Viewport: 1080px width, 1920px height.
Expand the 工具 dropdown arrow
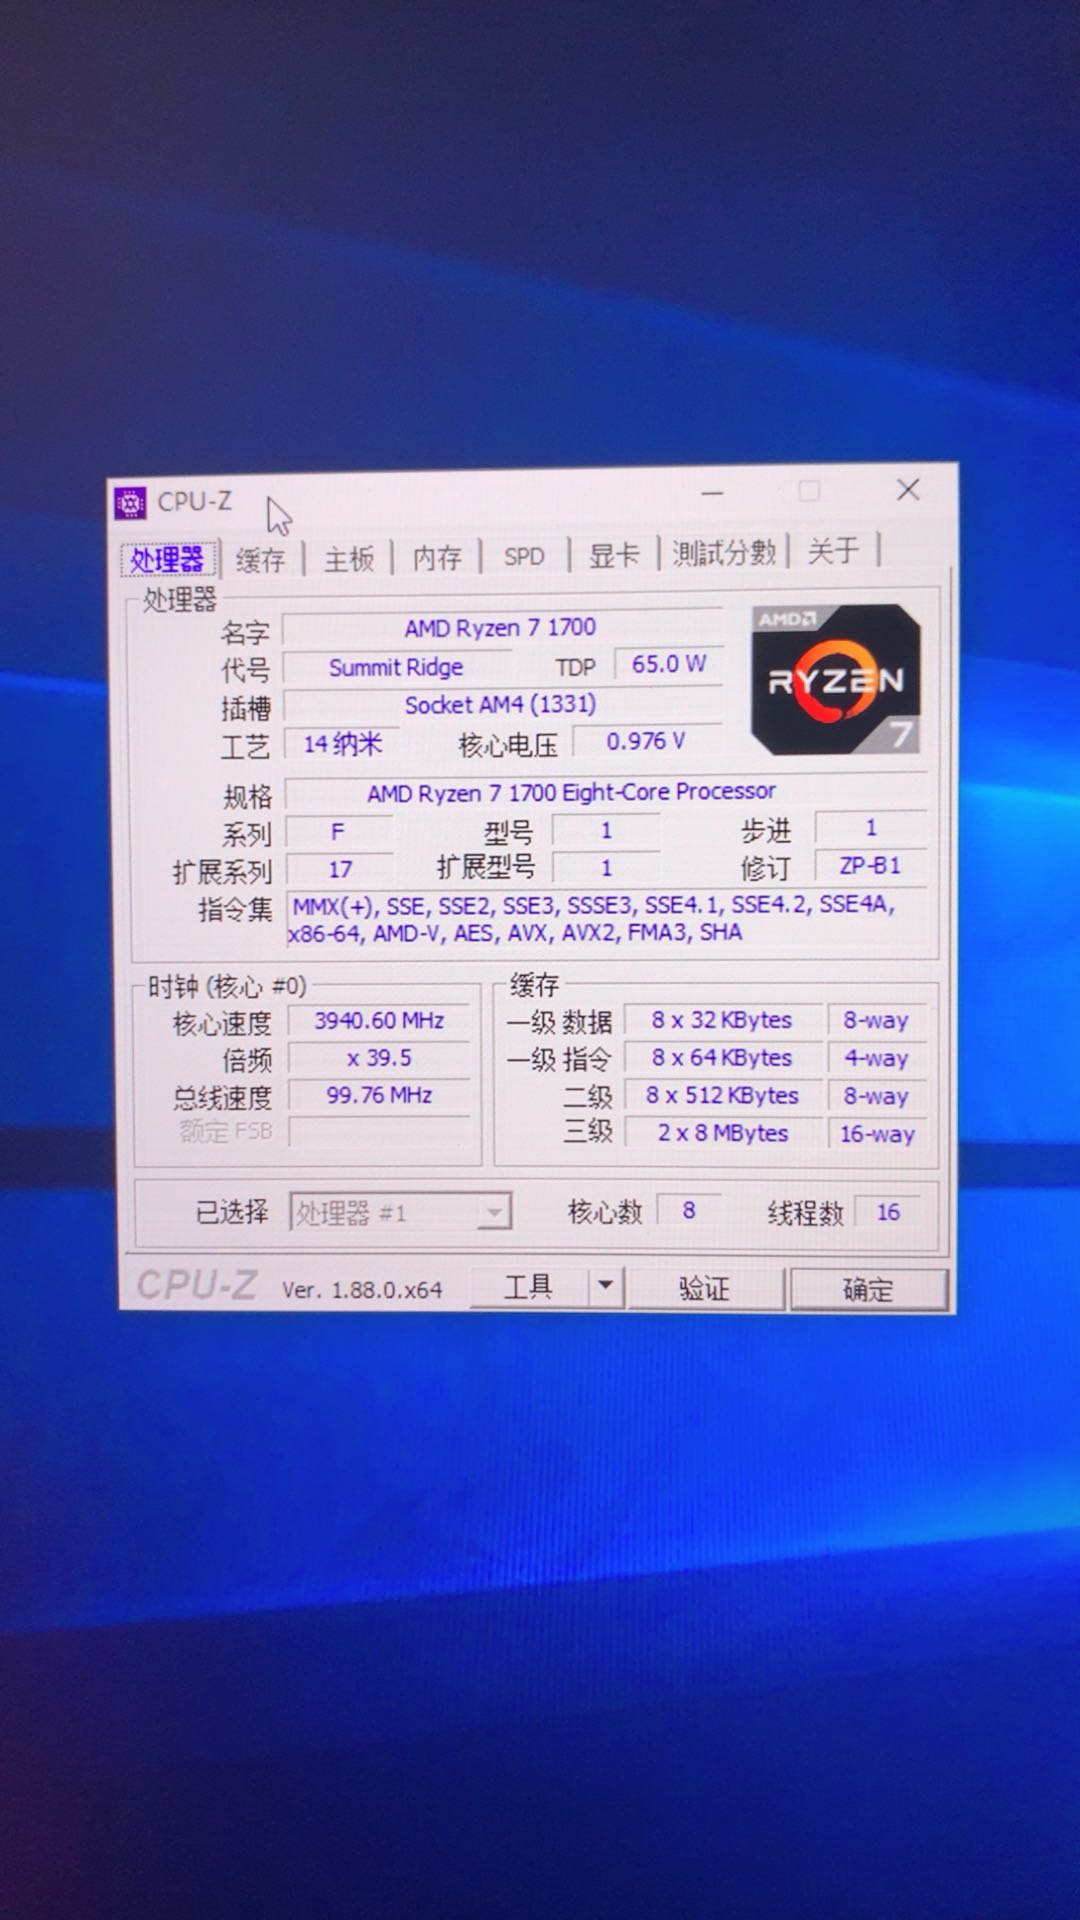click(606, 1287)
